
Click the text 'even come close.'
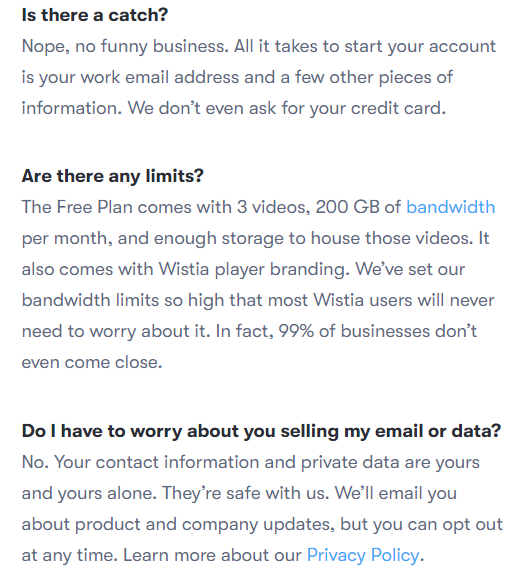(x=92, y=362)
